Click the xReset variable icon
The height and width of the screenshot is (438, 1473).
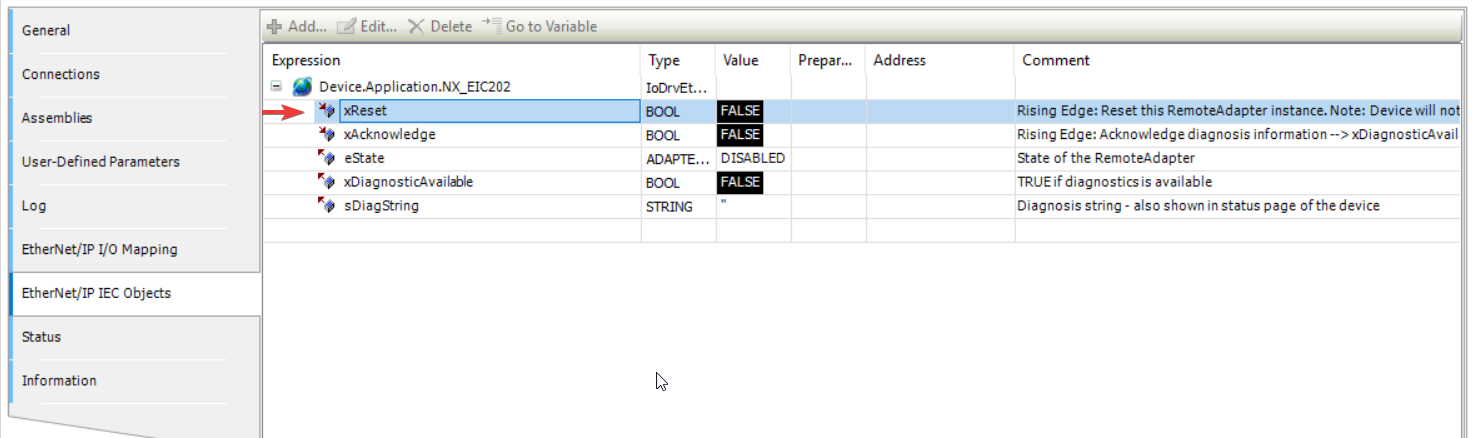(x=326, y=111)
